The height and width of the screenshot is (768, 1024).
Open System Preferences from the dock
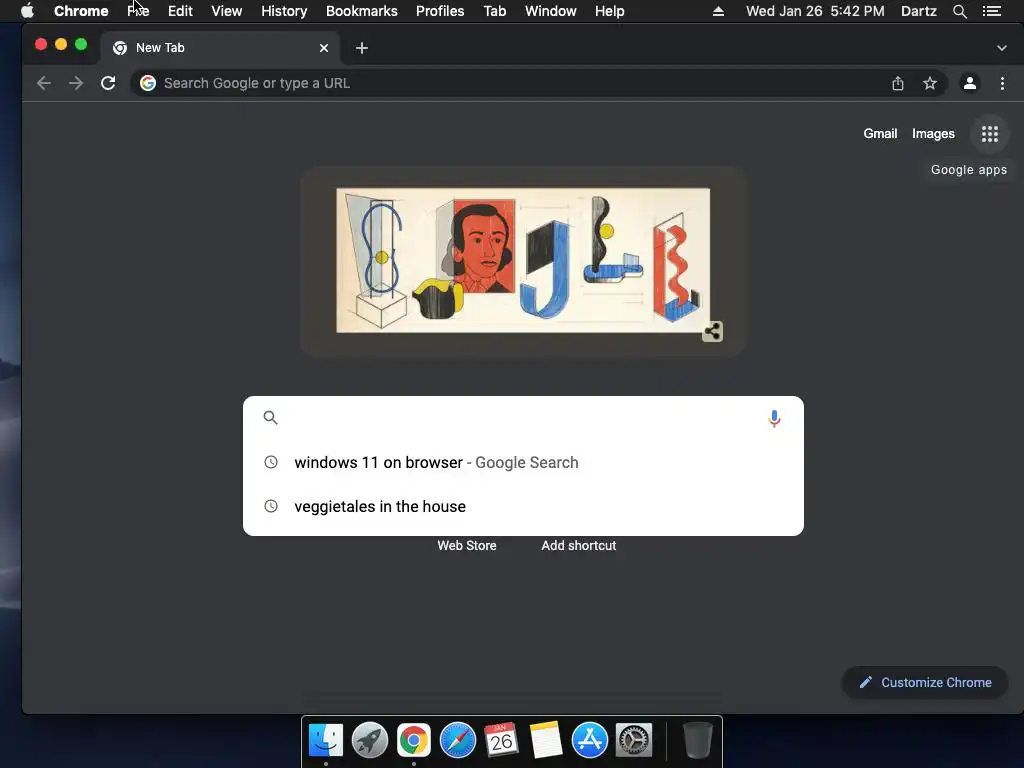[x=634, y=740]
